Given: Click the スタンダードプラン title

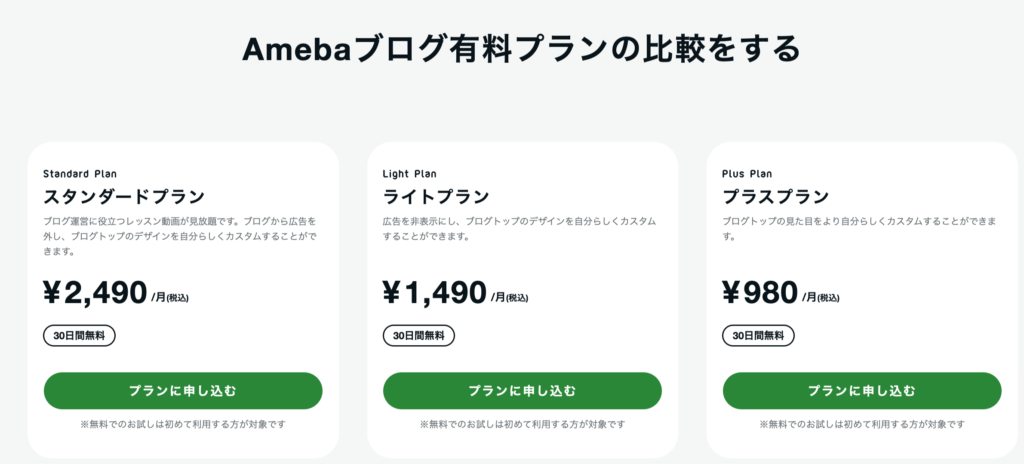Looking at the screenshot, I should tap(124, 196).
